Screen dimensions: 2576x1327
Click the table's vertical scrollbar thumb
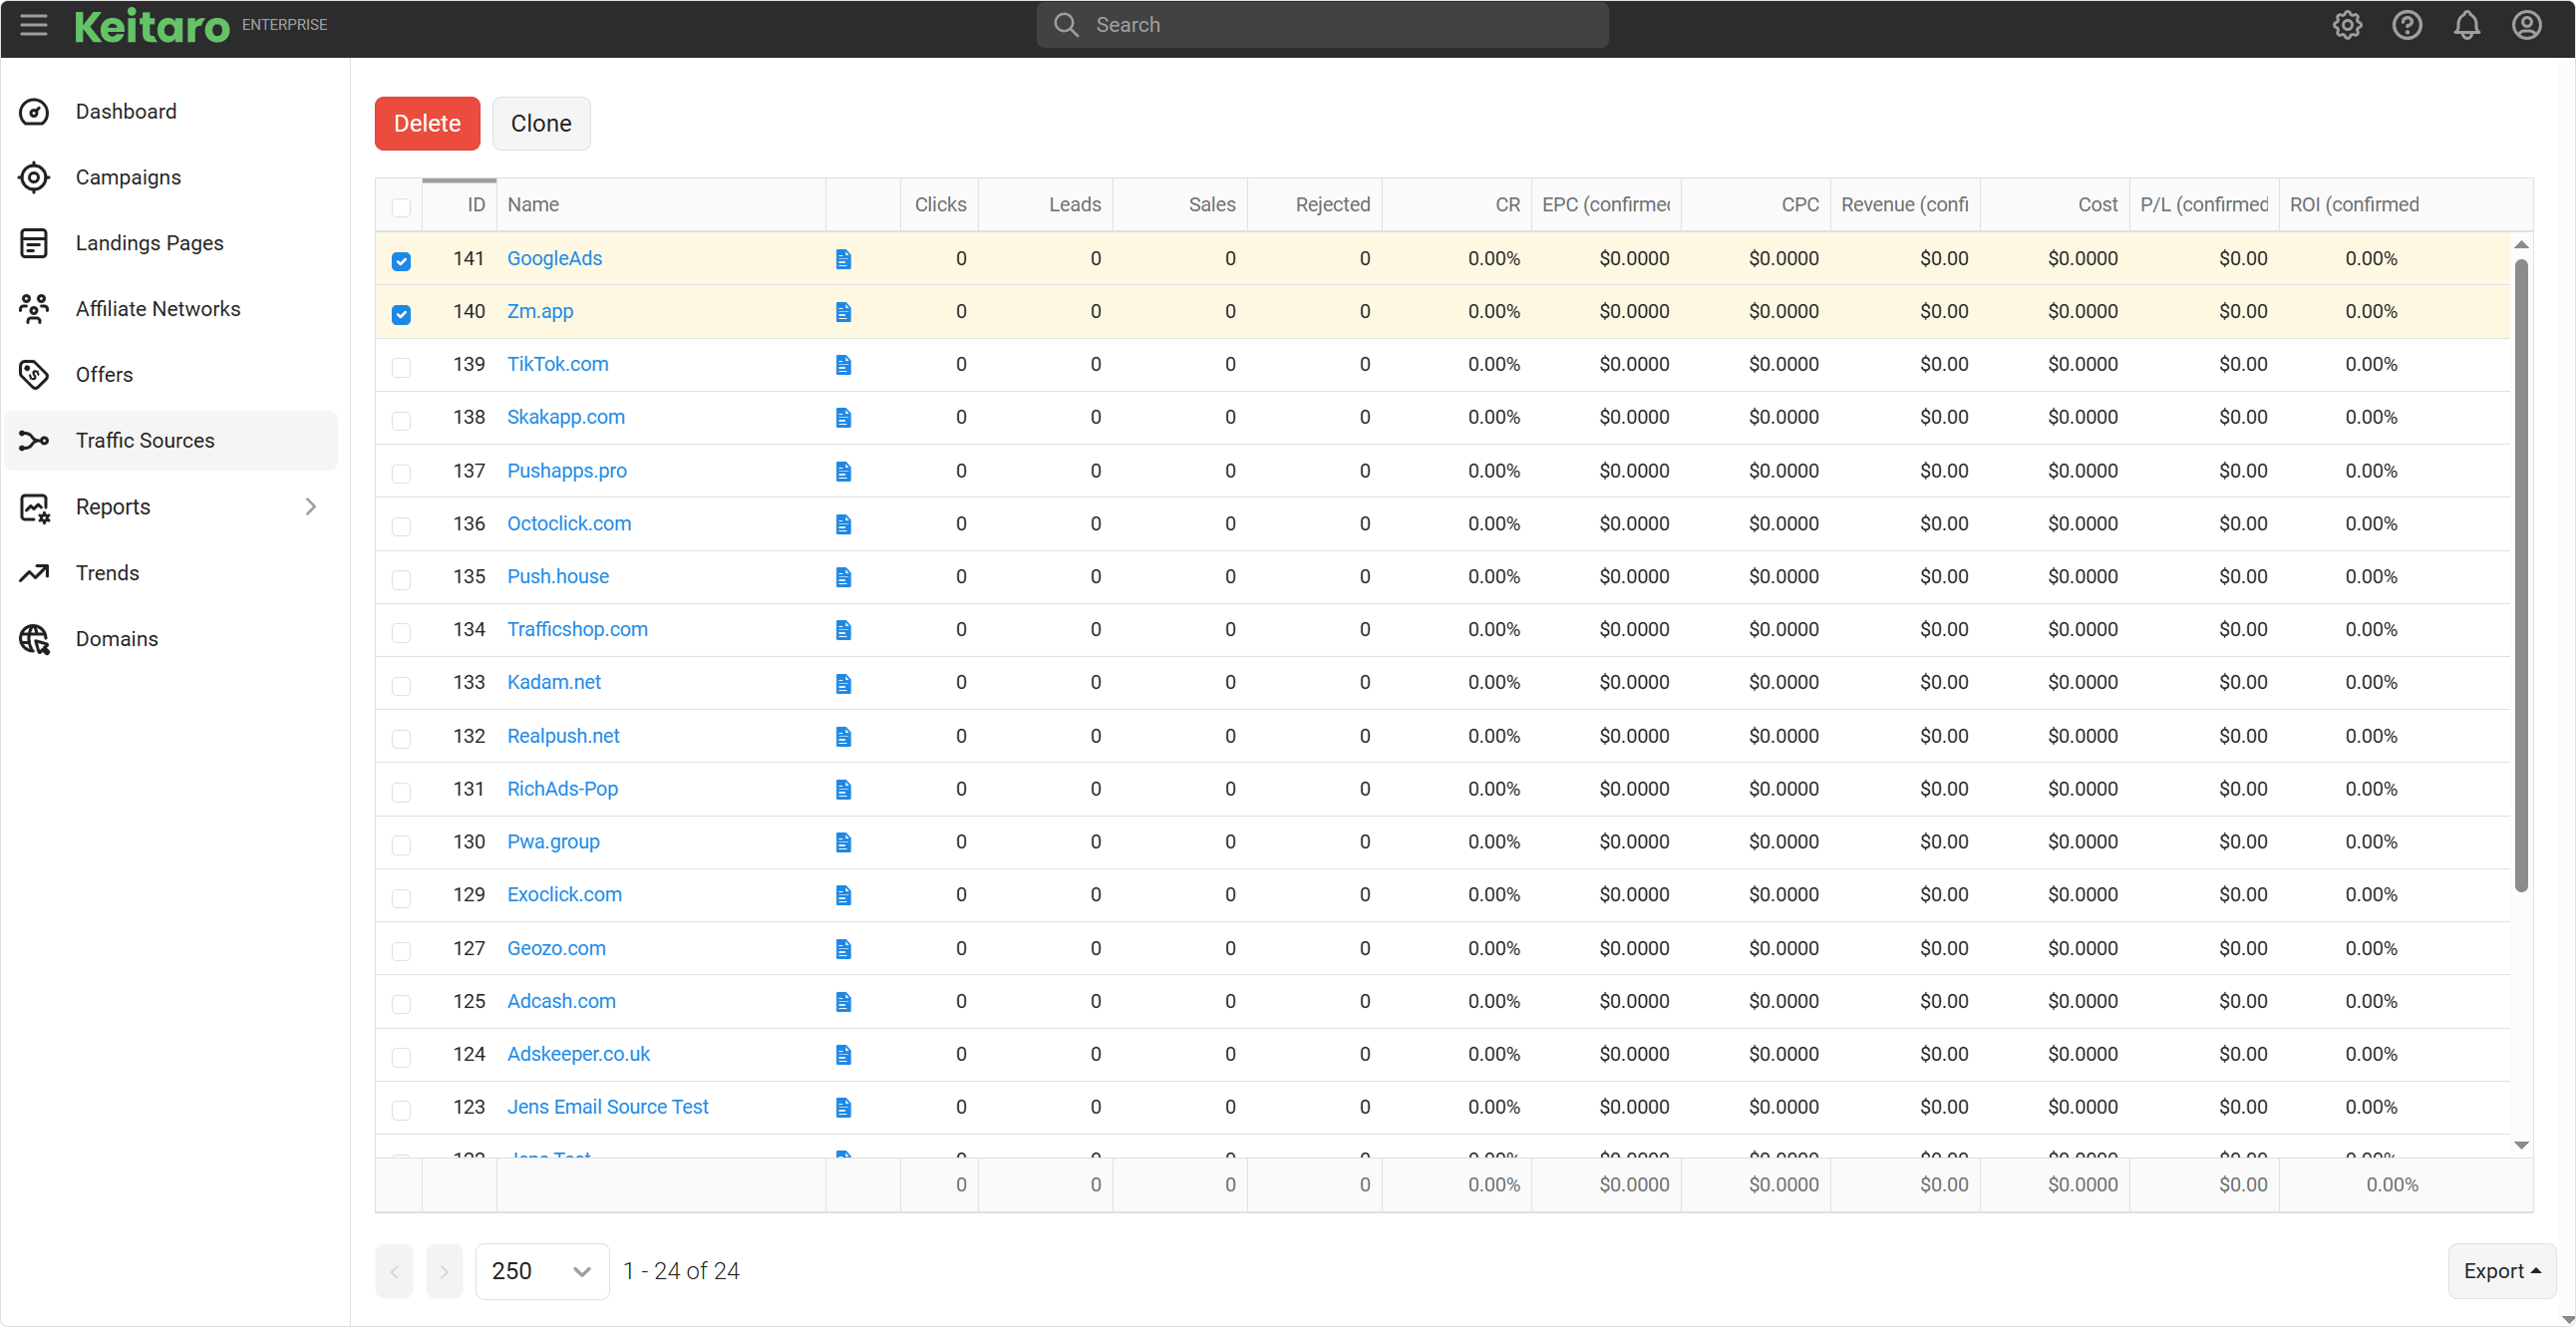click(2521, 575)
